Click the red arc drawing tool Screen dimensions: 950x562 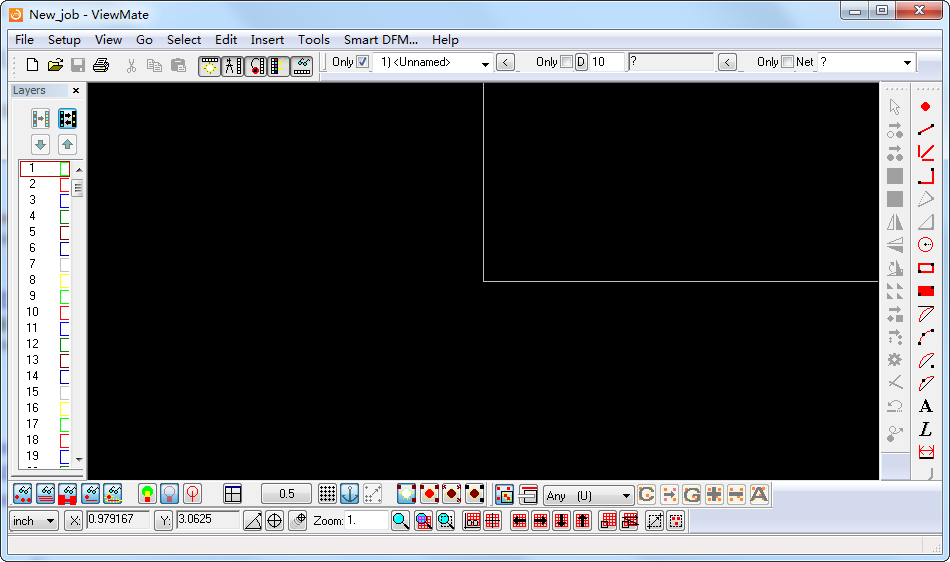click(925, 337)
